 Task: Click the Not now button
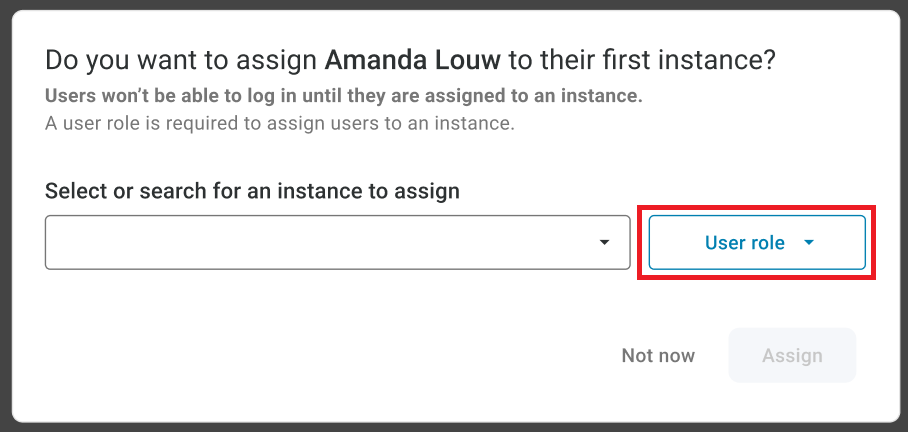coord(657,355)
